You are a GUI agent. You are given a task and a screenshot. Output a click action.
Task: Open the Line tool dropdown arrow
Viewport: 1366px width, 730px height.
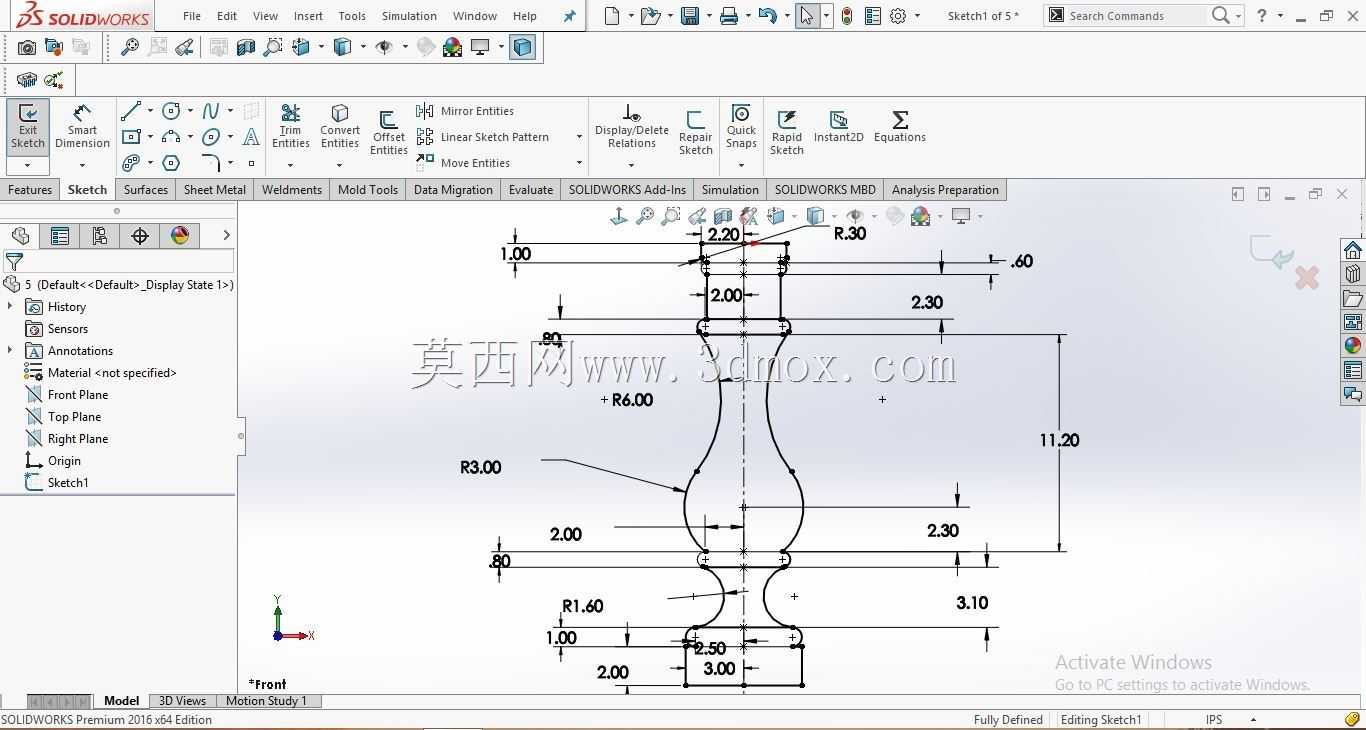(x=150, y=111)
